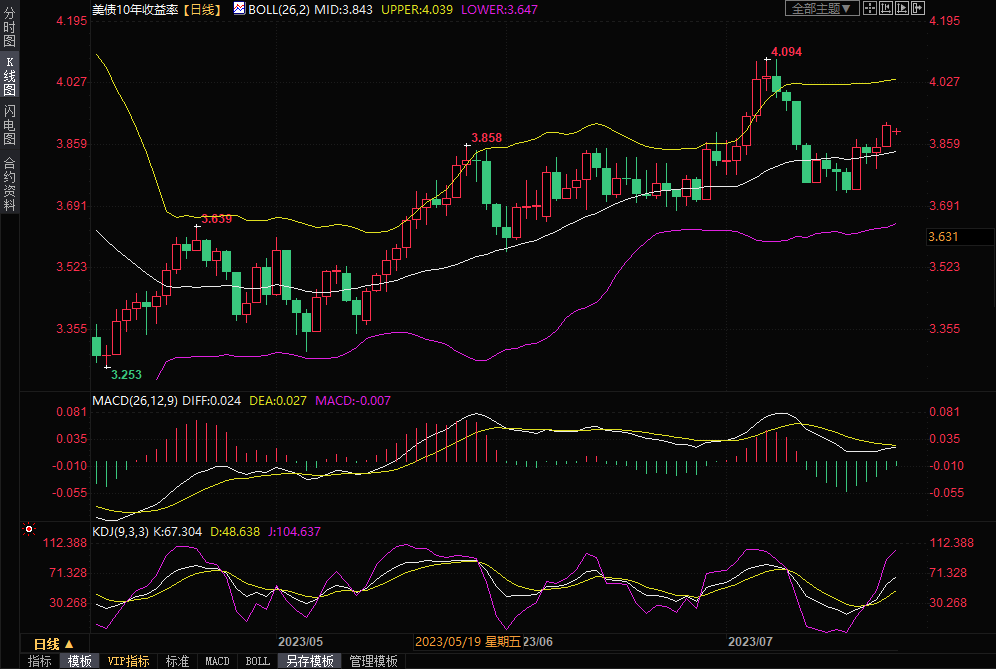Click the 管理模板 button
Viewport: 996px width, 669px height.
(x=373, y=661)
